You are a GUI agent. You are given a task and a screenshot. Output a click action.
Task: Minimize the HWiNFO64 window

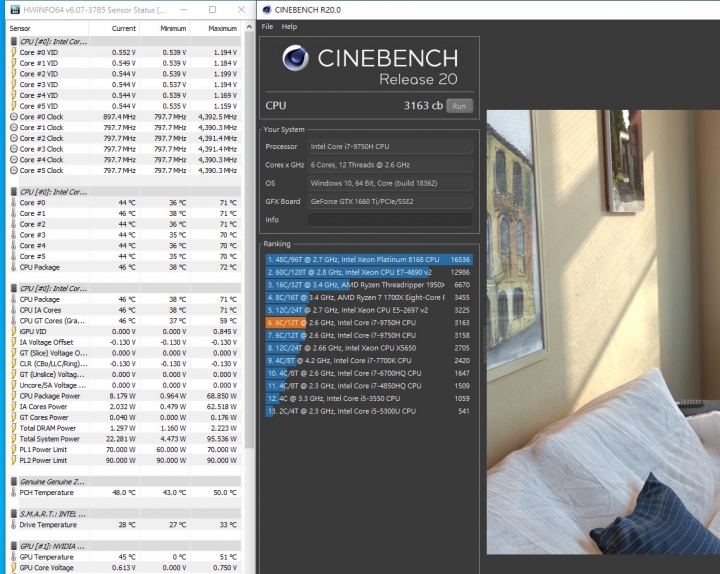click(x=184, y=10)
